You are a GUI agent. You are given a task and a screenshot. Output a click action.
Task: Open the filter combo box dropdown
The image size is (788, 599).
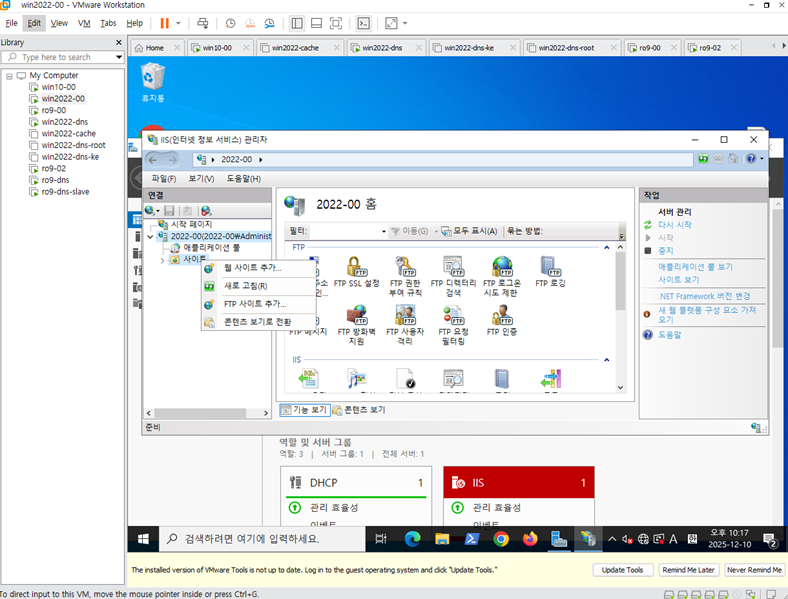[x=384, y=231]
